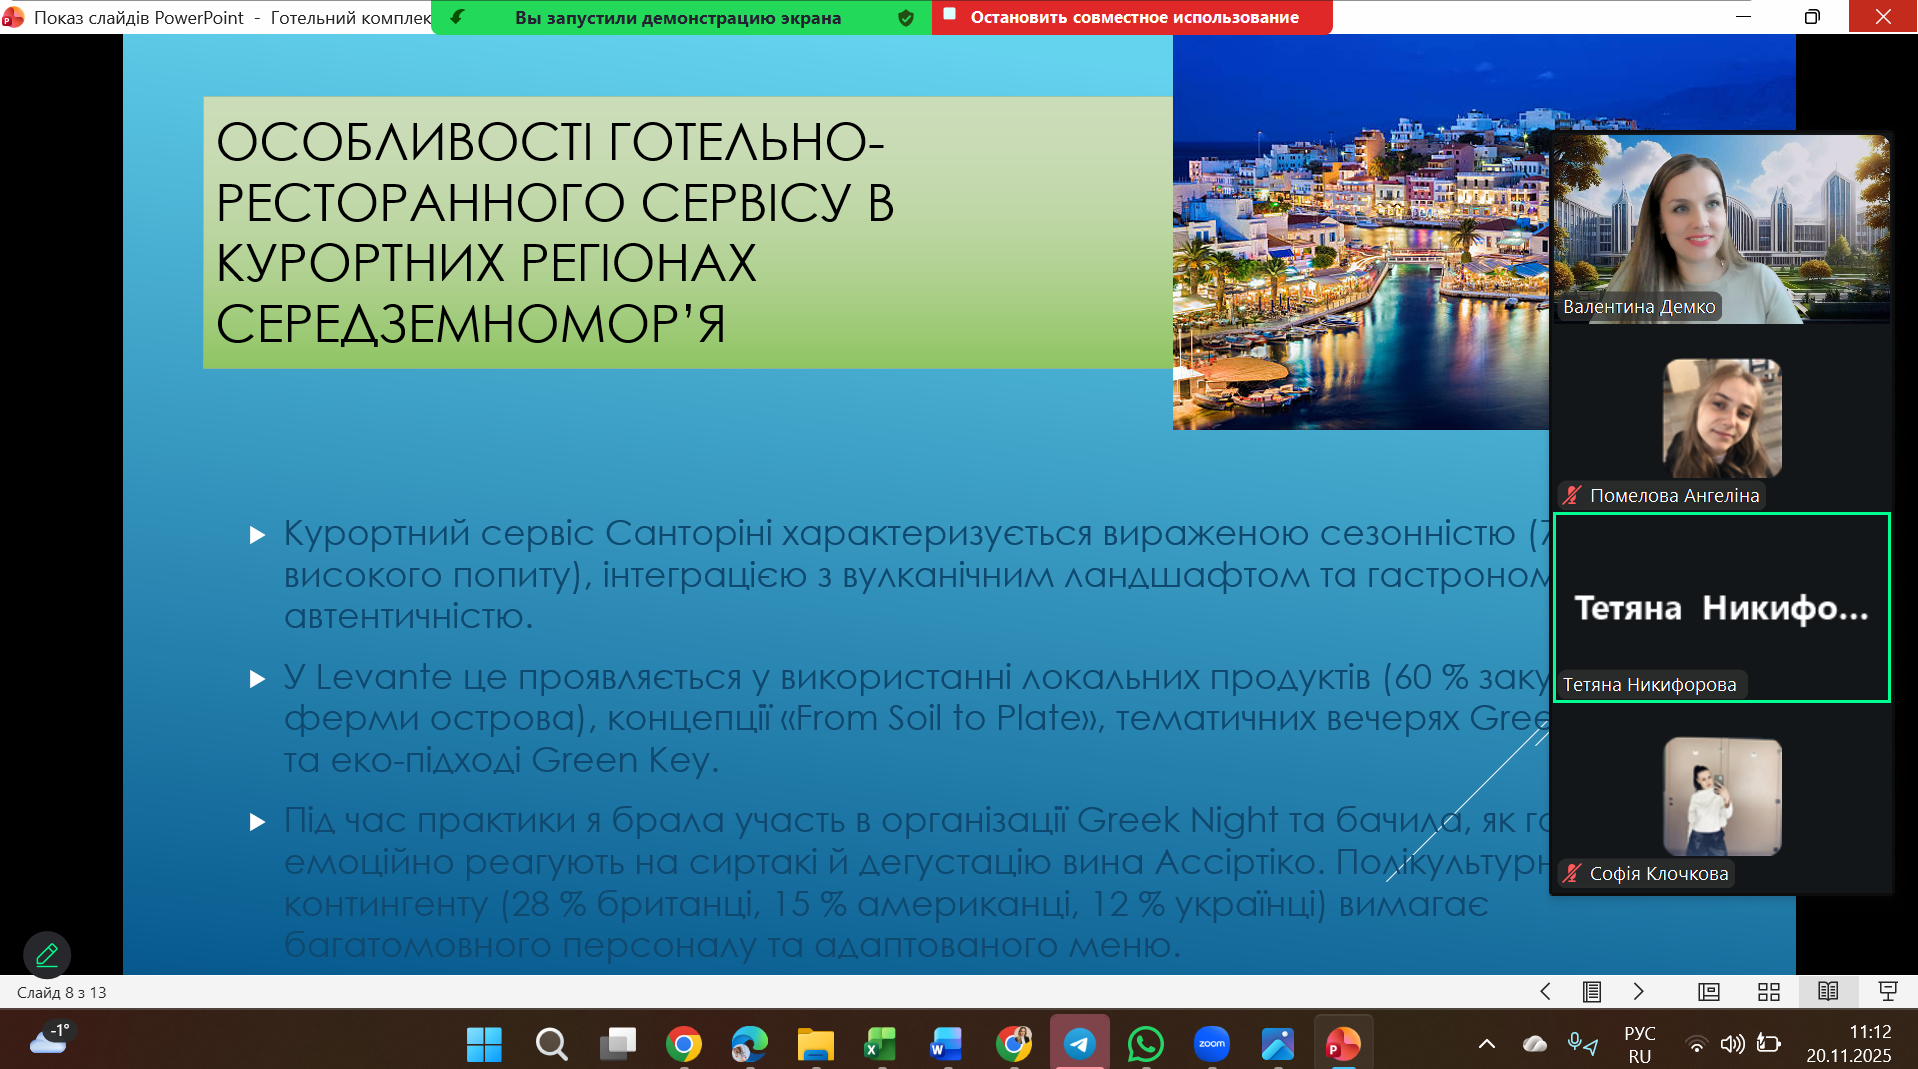Switch to PowerPoint on the taskbar
Image resolution: width=1918 pixels, height=1069 pixels.
[1343, 1044]
